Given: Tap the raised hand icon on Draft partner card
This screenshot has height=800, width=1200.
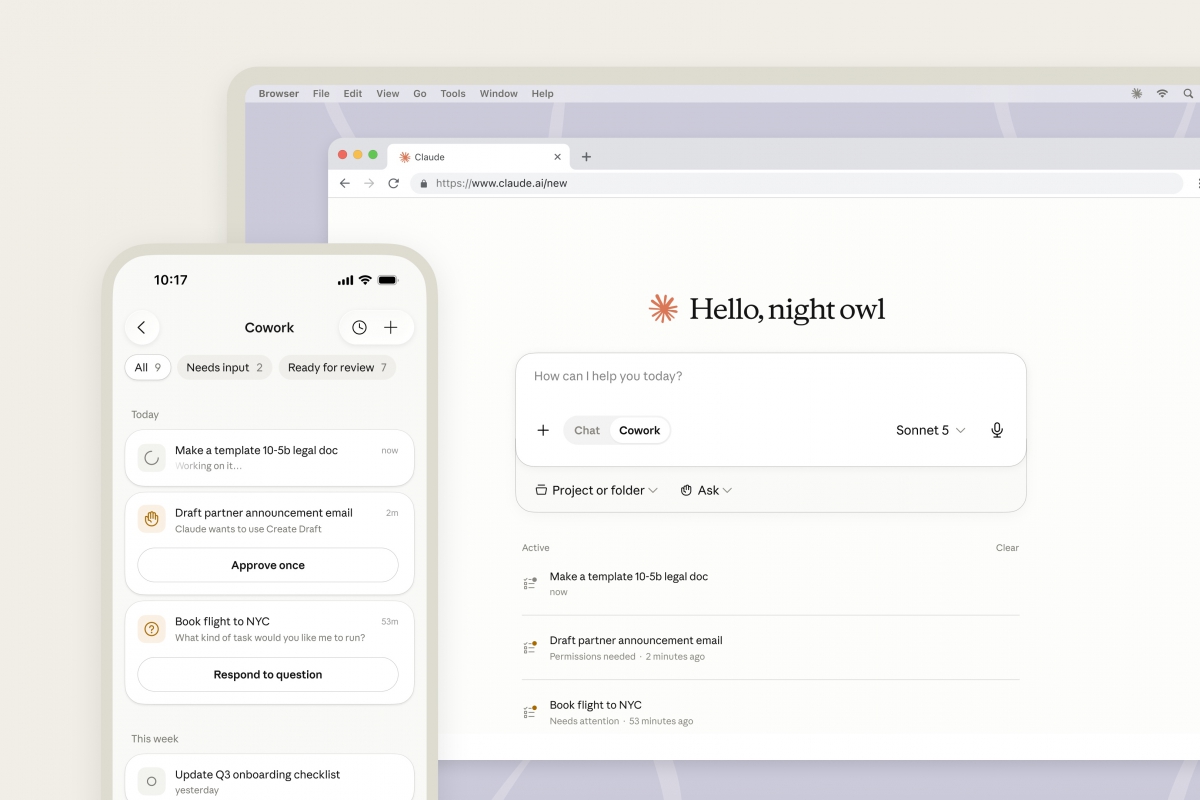Looking at the screenshot, I should click(x=151, y=519).
